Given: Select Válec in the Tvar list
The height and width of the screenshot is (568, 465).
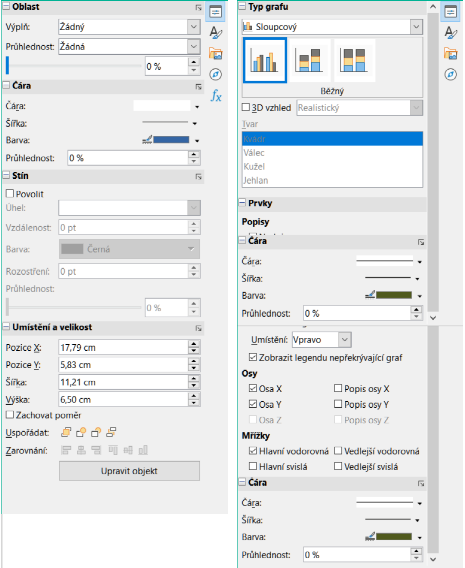Looking at the screenshot, I should tap(332, 153).
